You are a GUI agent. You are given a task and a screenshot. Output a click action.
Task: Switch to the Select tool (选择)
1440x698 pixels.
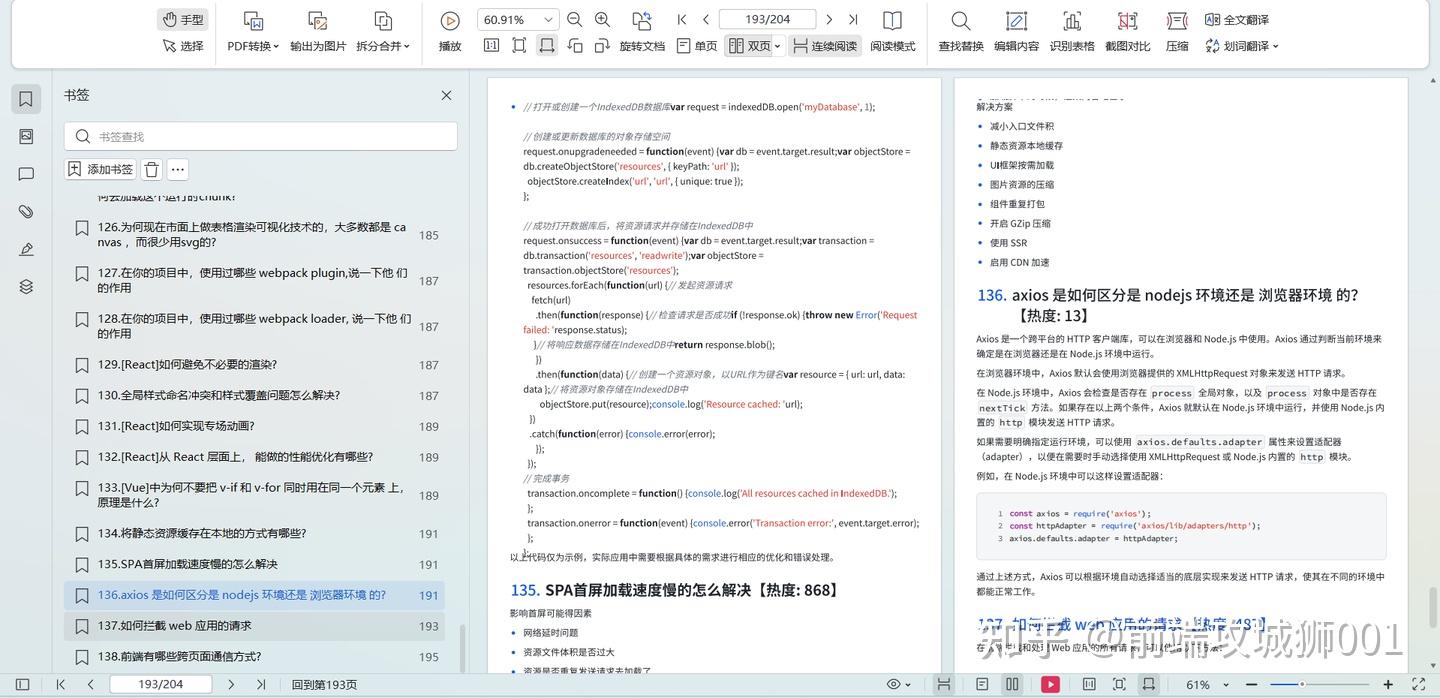coord(183,46)
